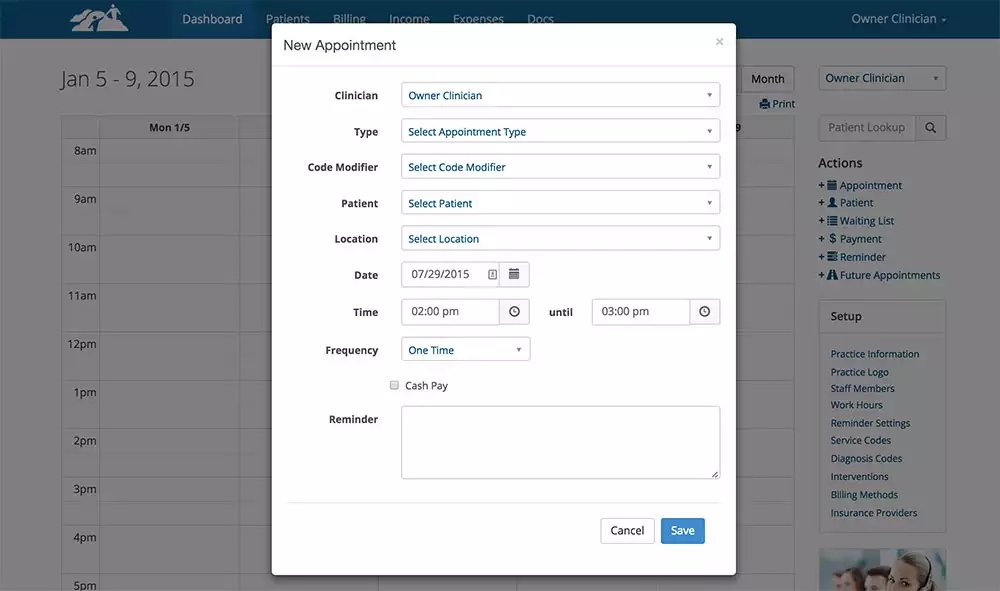The height and width of the screenshot is (591, 1000).
Task: Click the printer icon labeled Print
Action: tap(765, 104)
